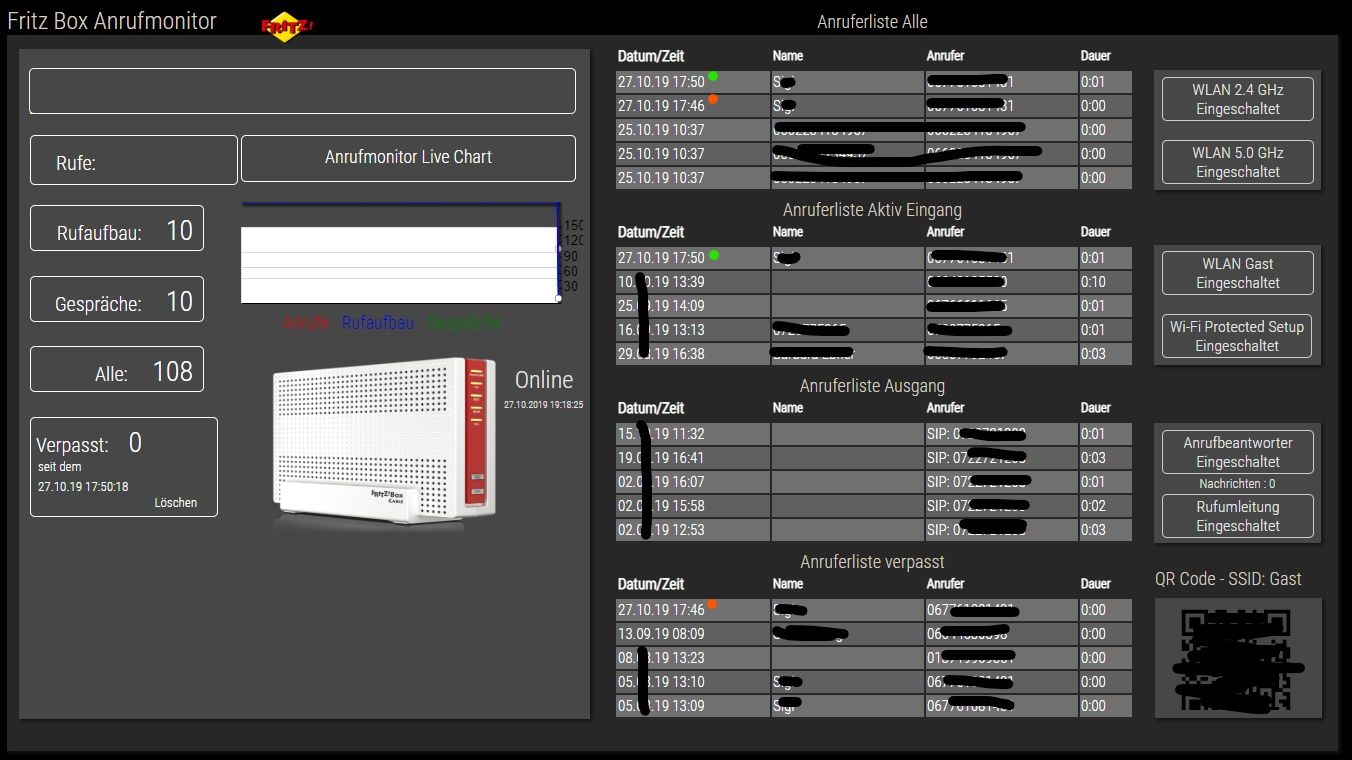Select missed call row ending 13:23
The width and height of the screenshot is (1352, 760).
[x=874, y=658]
